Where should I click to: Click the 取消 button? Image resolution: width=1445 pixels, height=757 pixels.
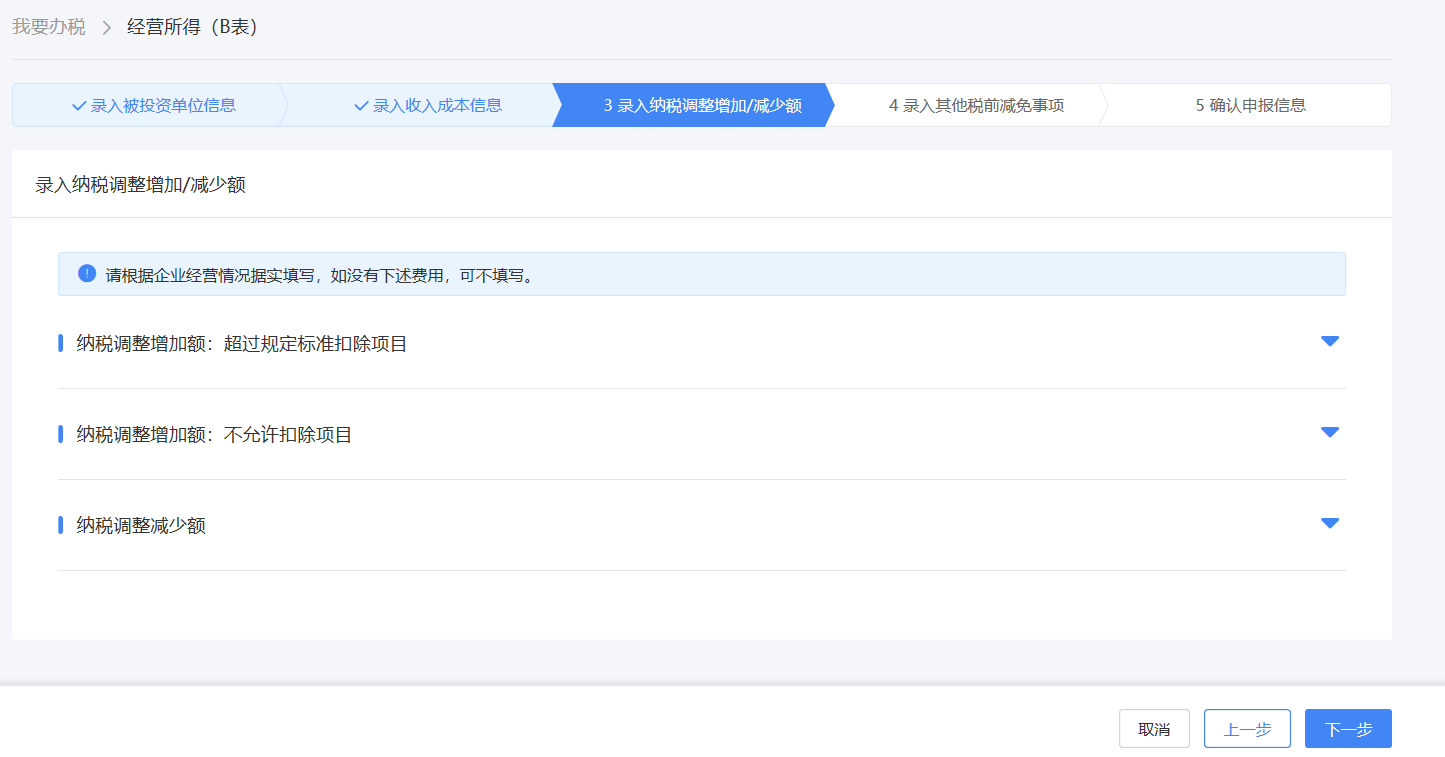(x=1154, y=729)
